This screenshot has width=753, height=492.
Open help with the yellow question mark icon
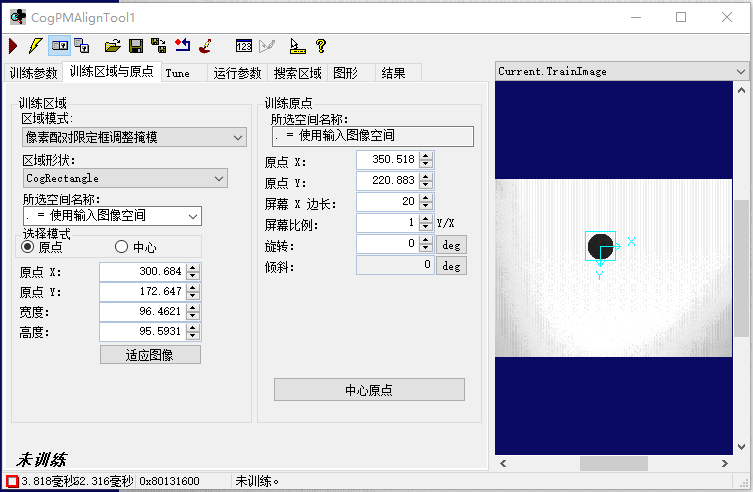[x=321, y=46]
